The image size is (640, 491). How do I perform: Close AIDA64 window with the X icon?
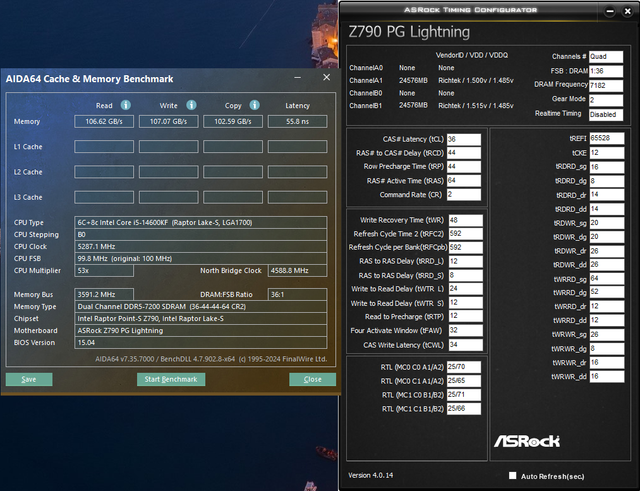327,77
